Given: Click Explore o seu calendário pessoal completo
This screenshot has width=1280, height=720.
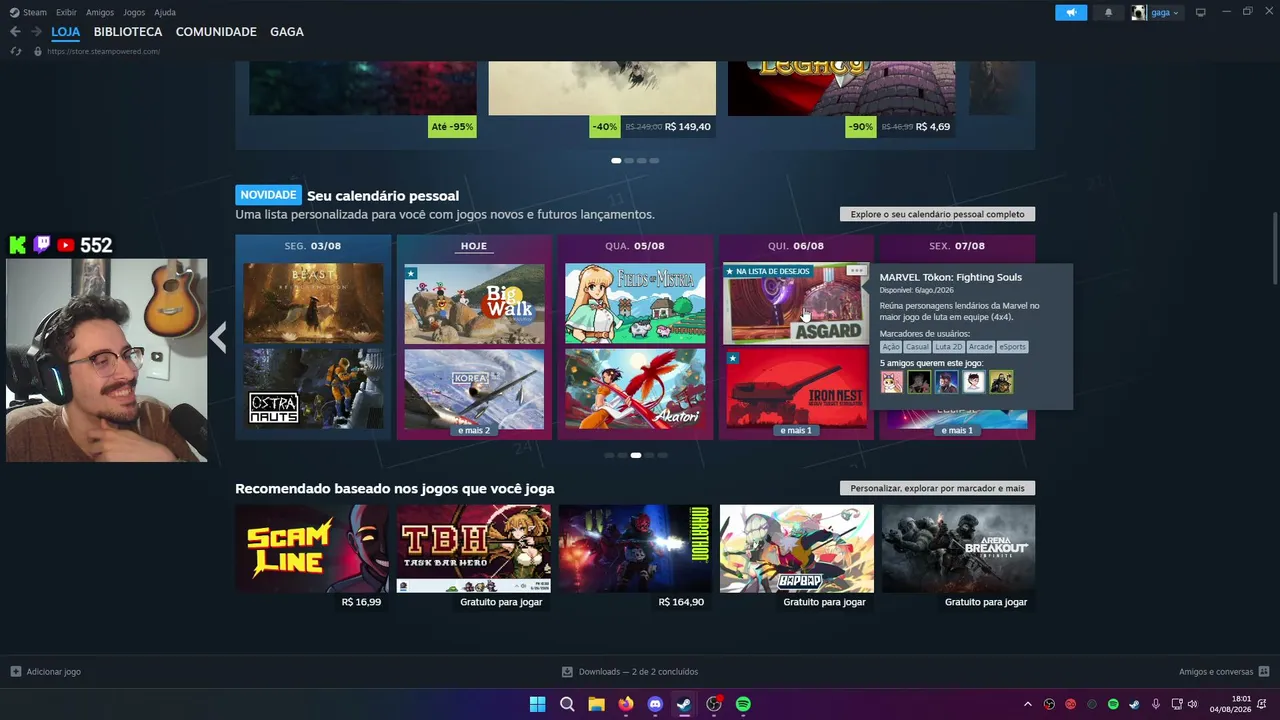Looking at the screenshot, I should [x=938, y=214].
